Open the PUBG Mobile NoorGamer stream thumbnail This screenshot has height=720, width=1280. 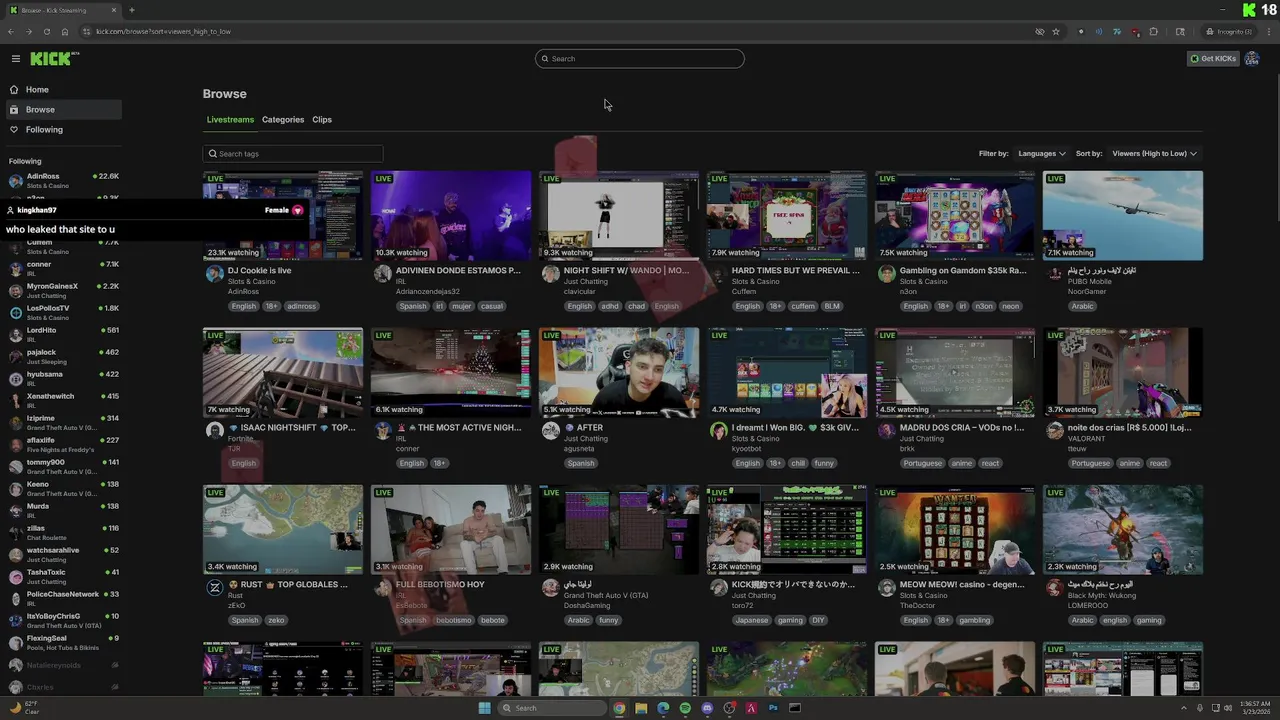[1123, 216]
